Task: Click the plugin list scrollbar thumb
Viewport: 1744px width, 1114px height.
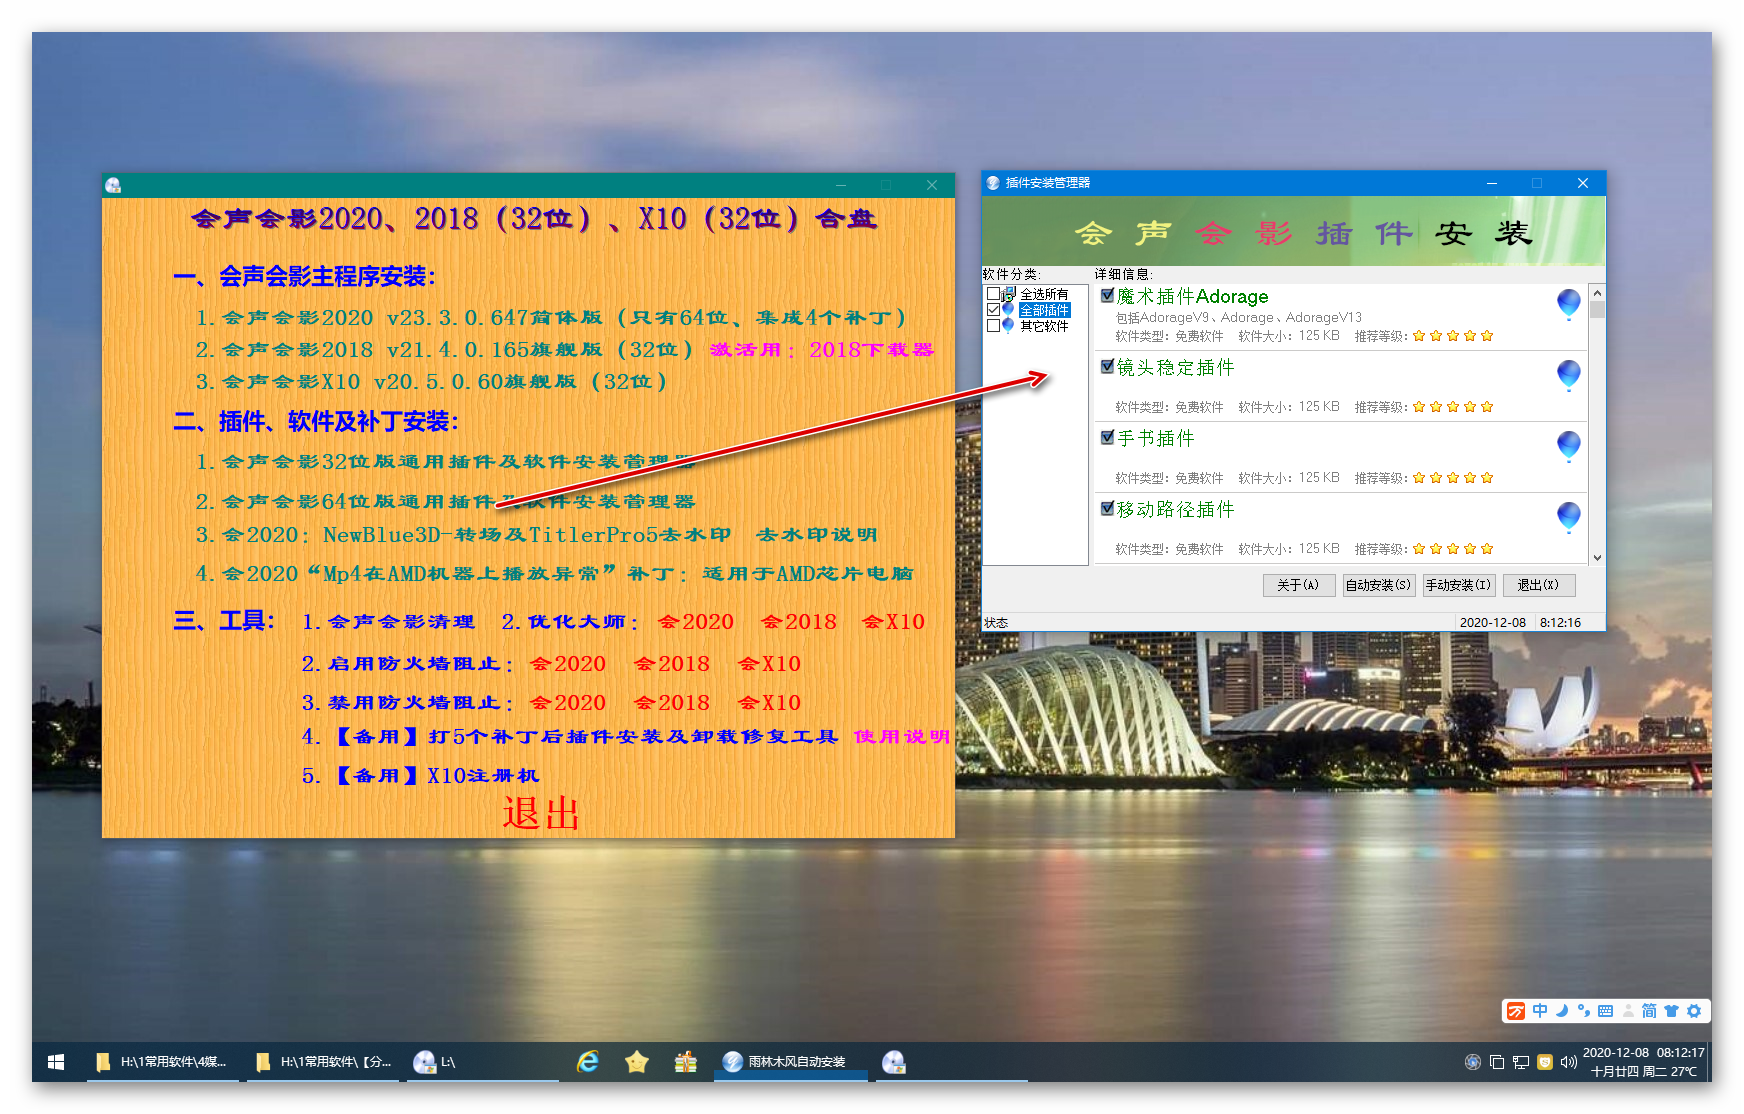Action: coord(1597,310)
